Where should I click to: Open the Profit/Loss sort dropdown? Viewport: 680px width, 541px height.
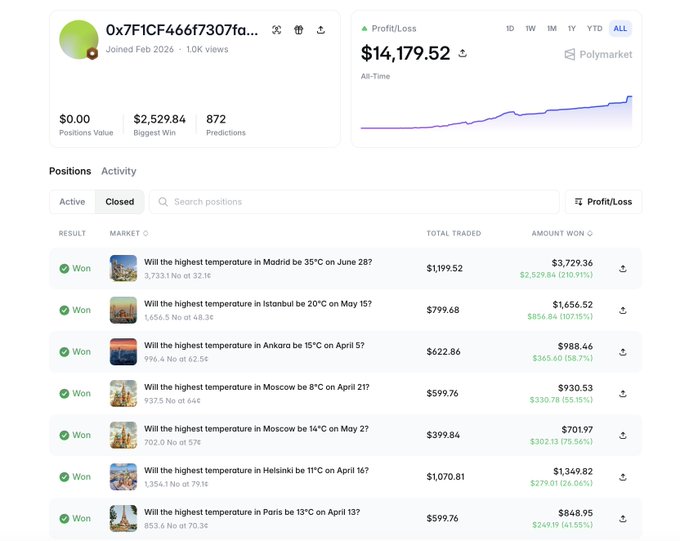[x=603, y=202]
